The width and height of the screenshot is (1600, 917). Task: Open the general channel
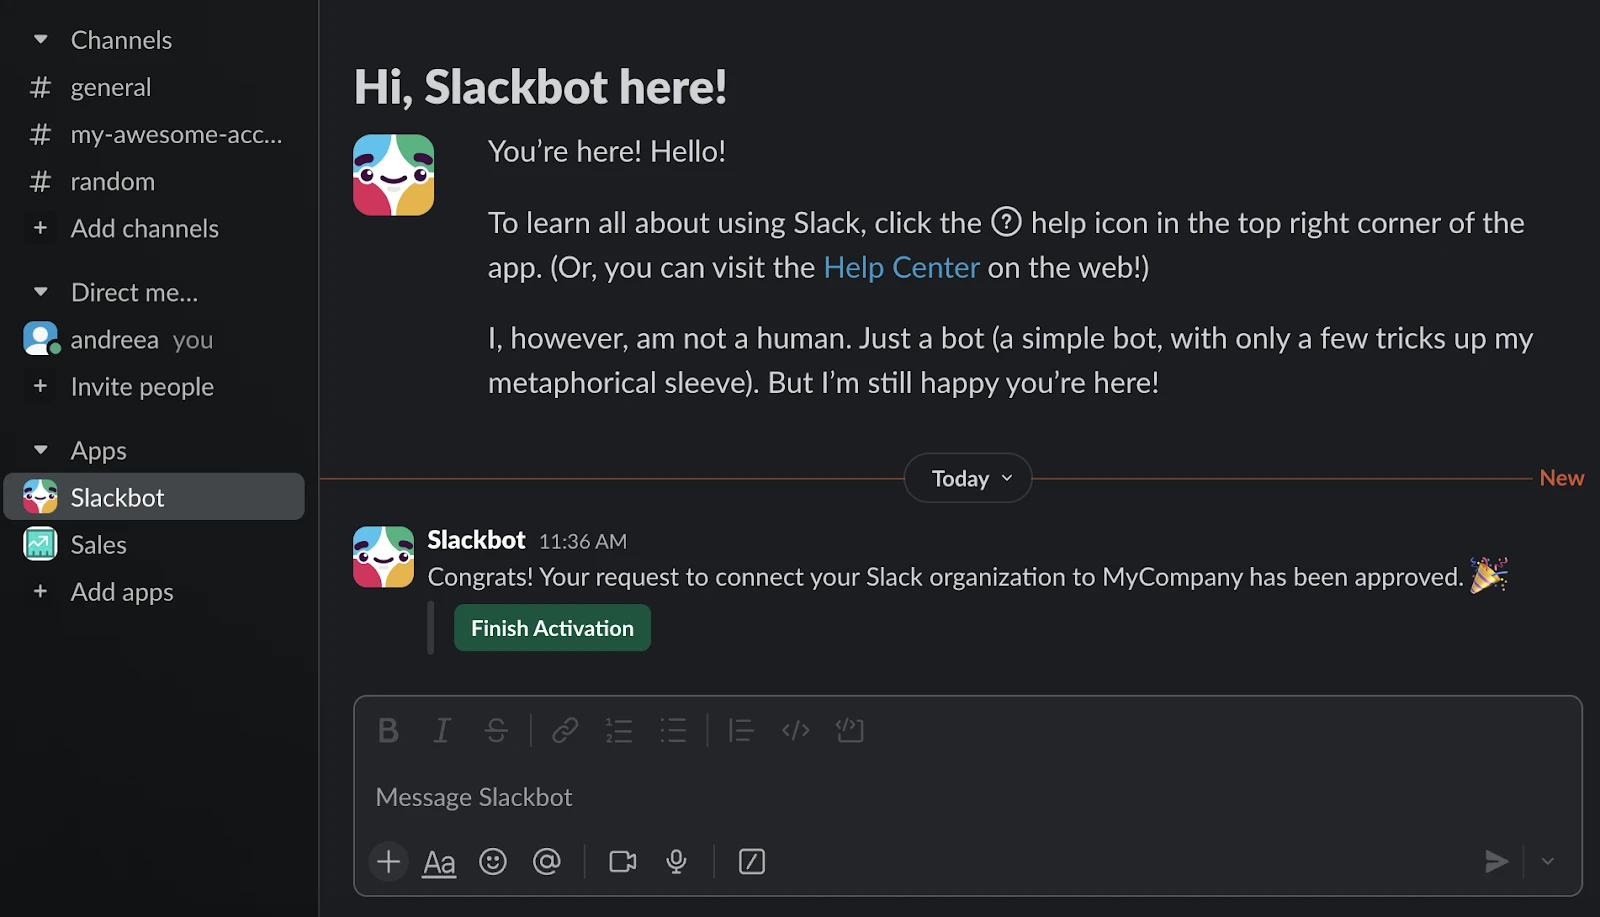pyautogui.click(x=111, y=88)
